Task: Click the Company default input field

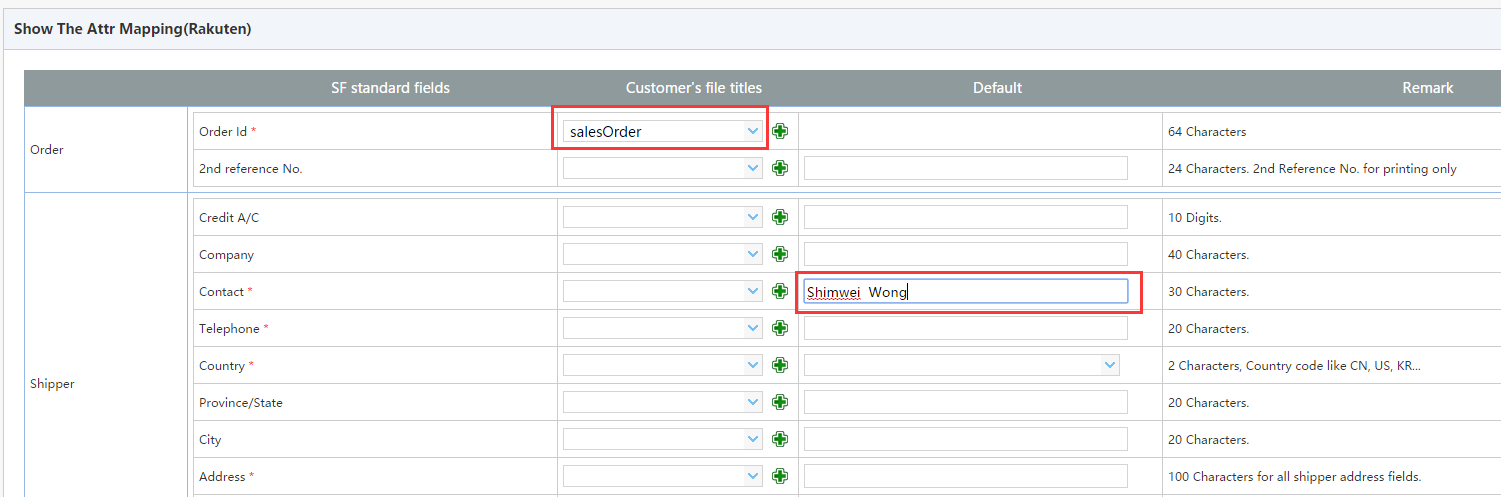Action: [966, 254]
